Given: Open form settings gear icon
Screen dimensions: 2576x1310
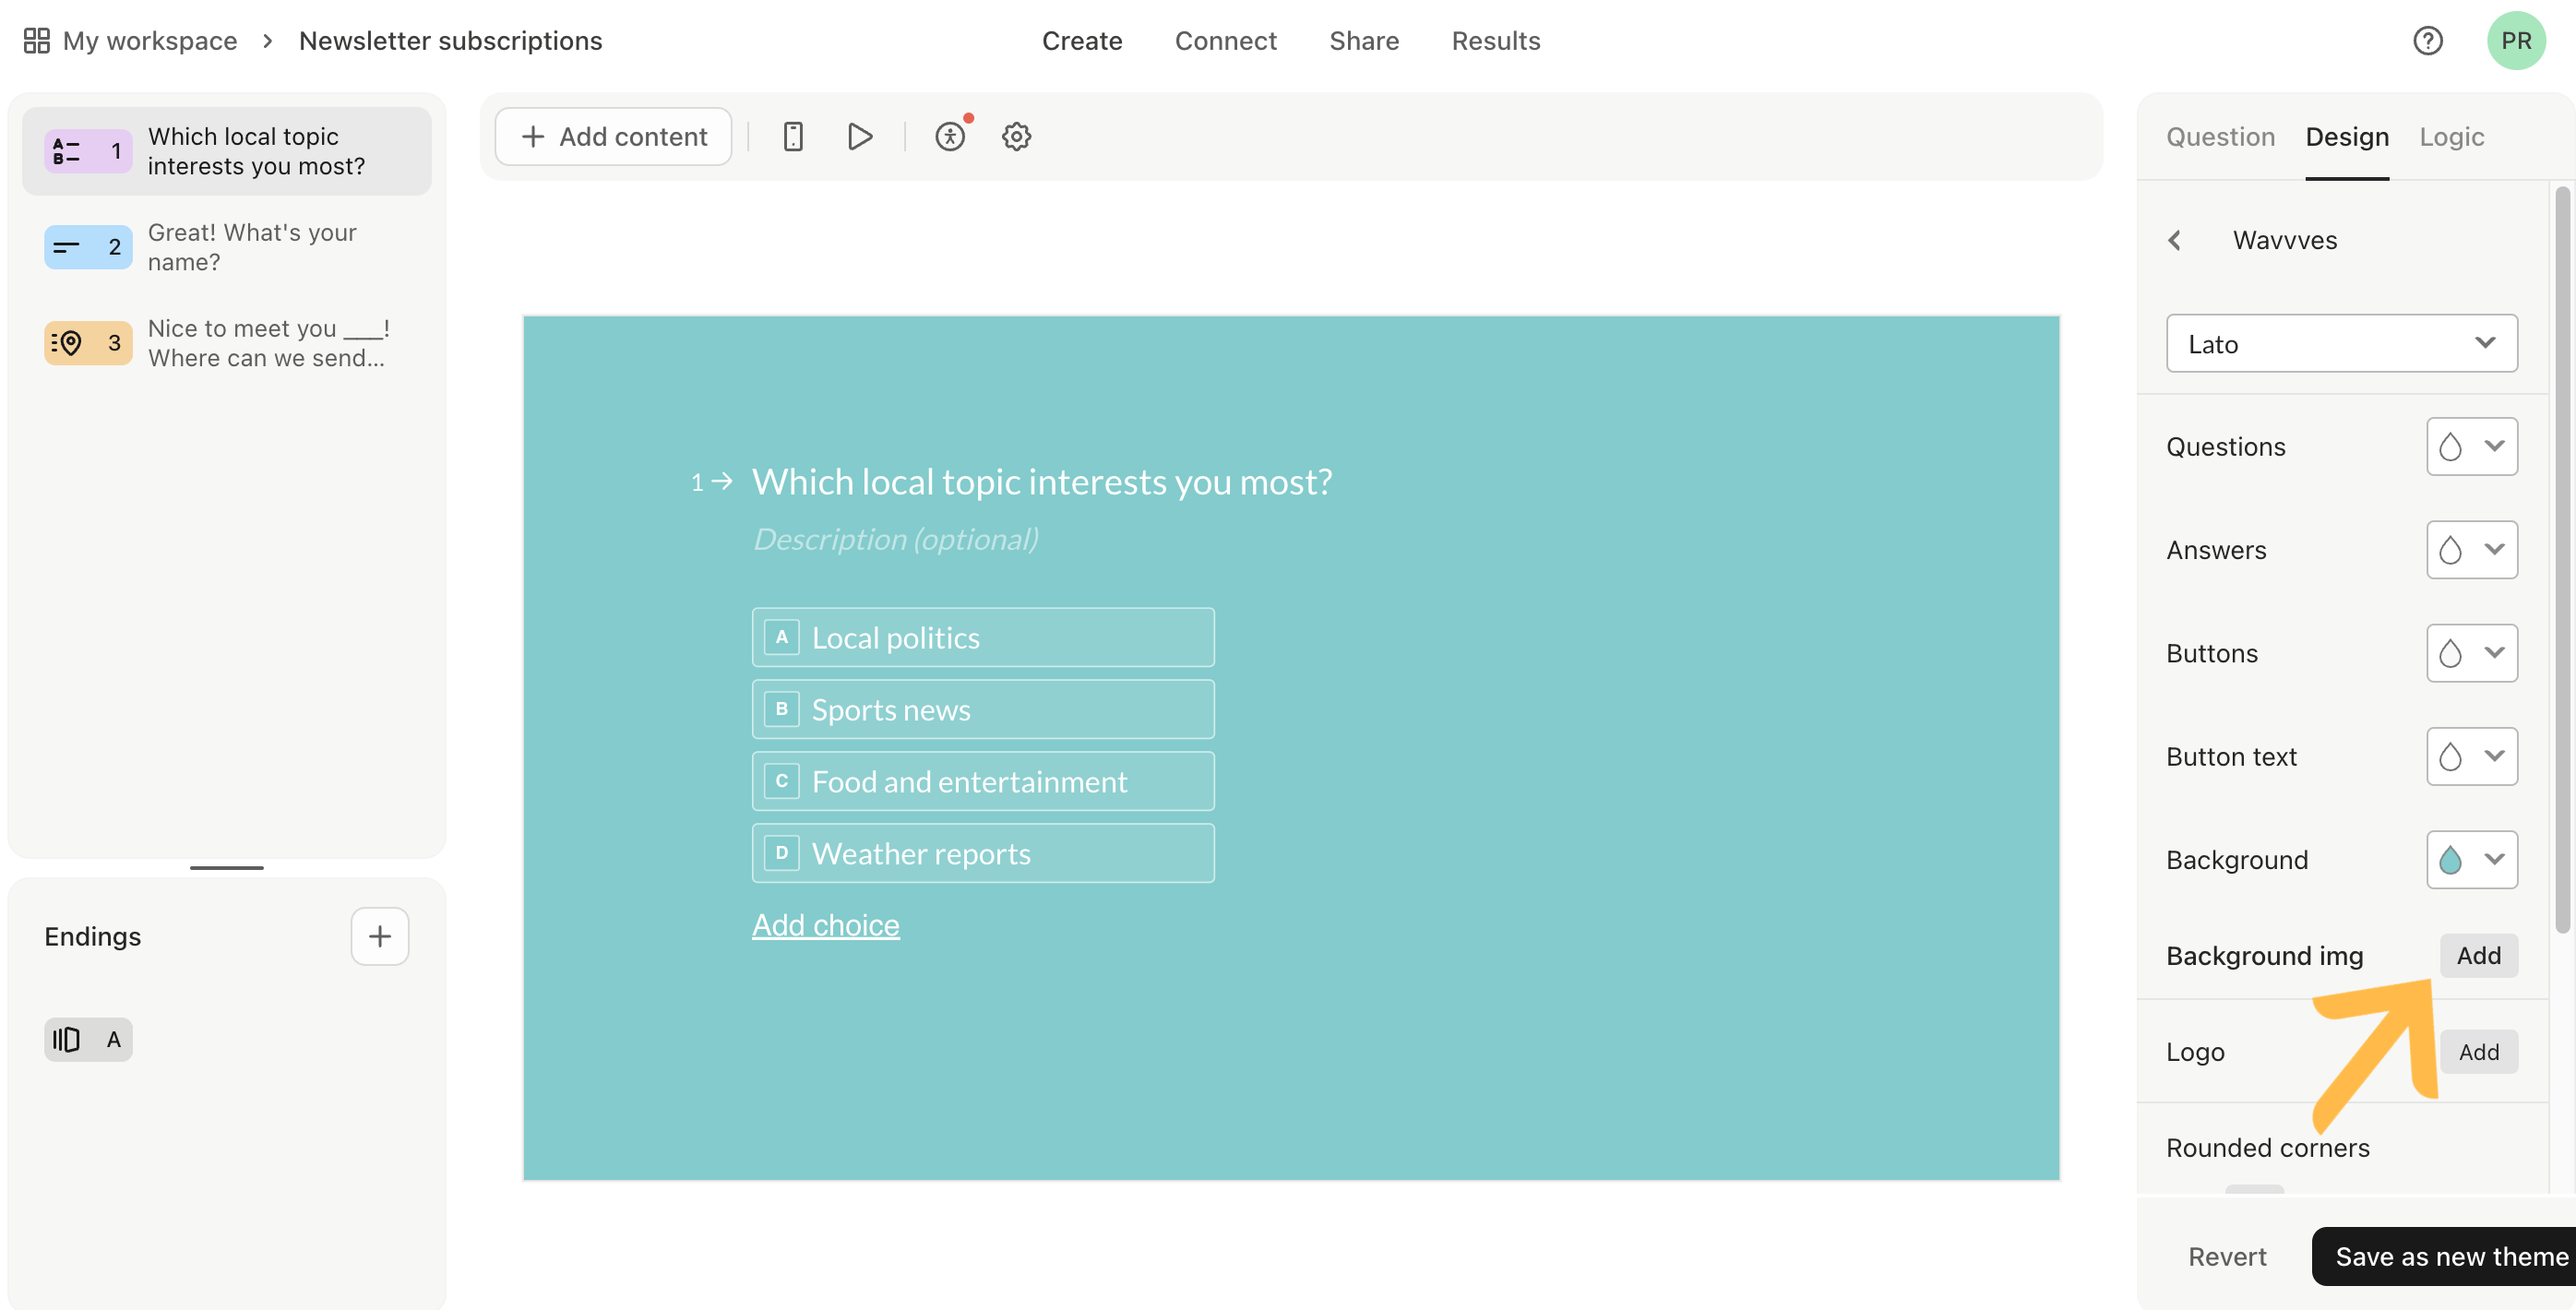Looking at the screenshot, I should 1016,137.
